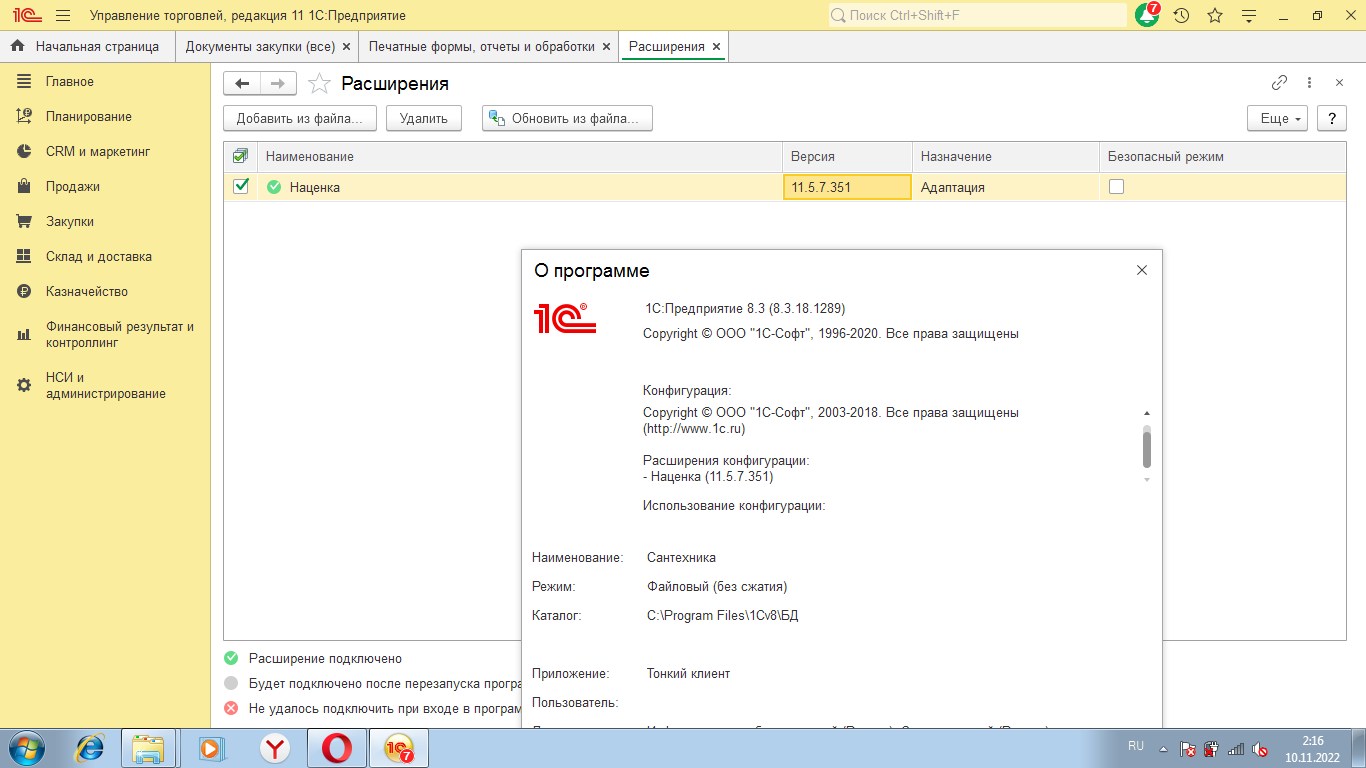The image size is (1366, 768).
Task: Open the service menu lines icon
Action: 1249,16
